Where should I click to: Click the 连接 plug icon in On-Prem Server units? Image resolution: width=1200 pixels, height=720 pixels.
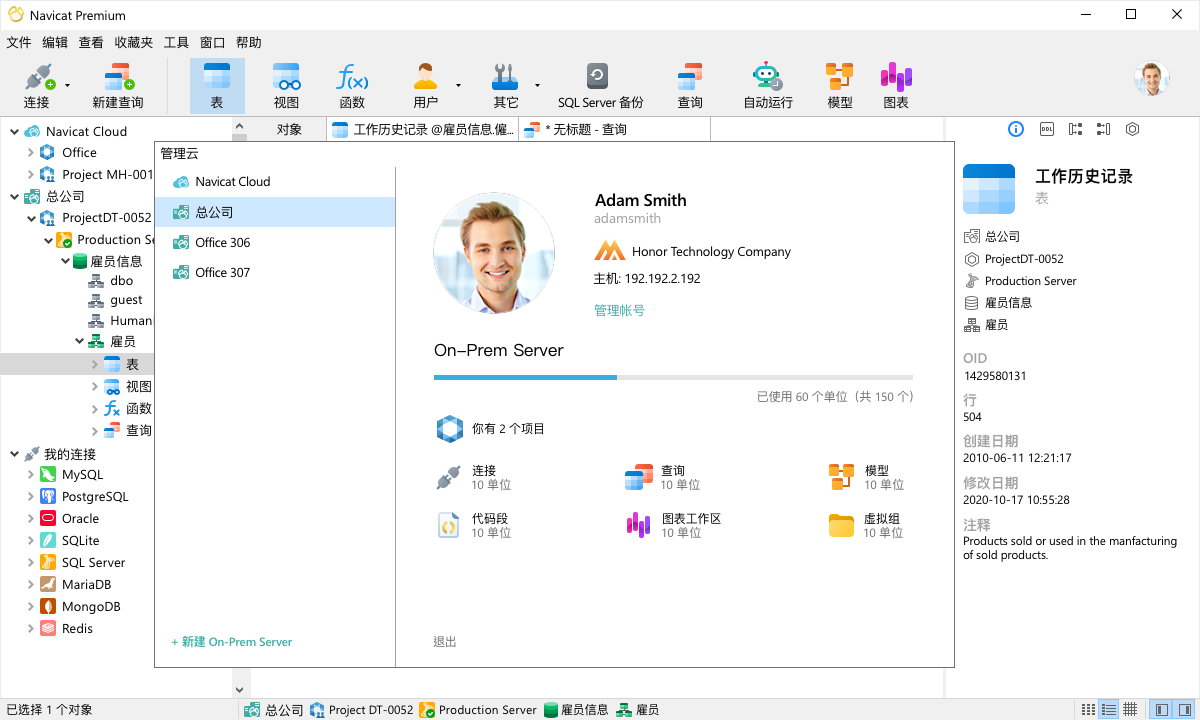pos(448,477)
